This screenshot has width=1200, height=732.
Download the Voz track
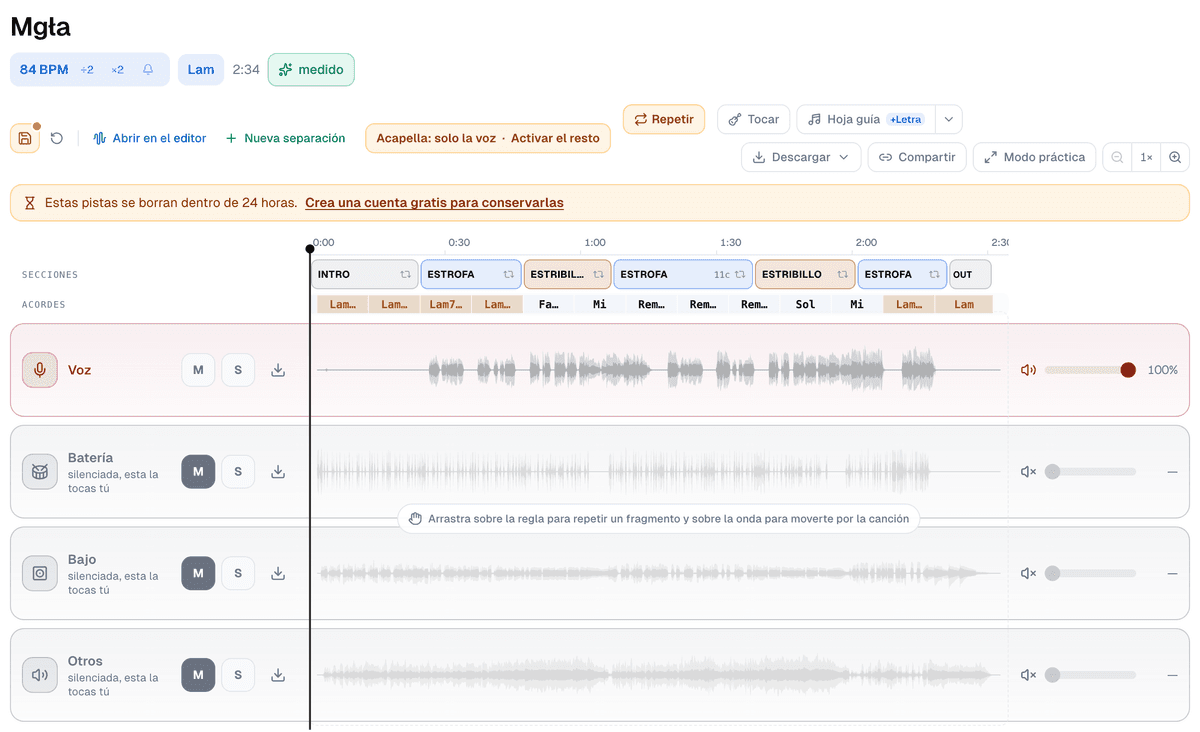tap(278, 370)
